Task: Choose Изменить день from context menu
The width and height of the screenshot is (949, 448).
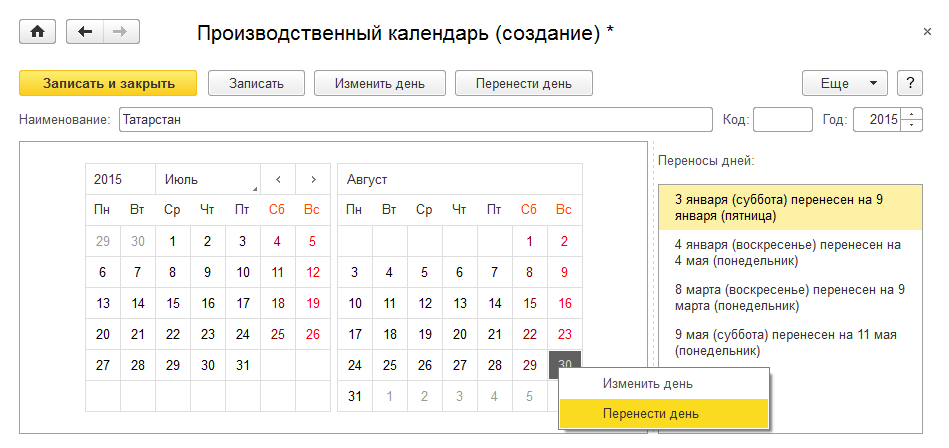Action: 647,383
